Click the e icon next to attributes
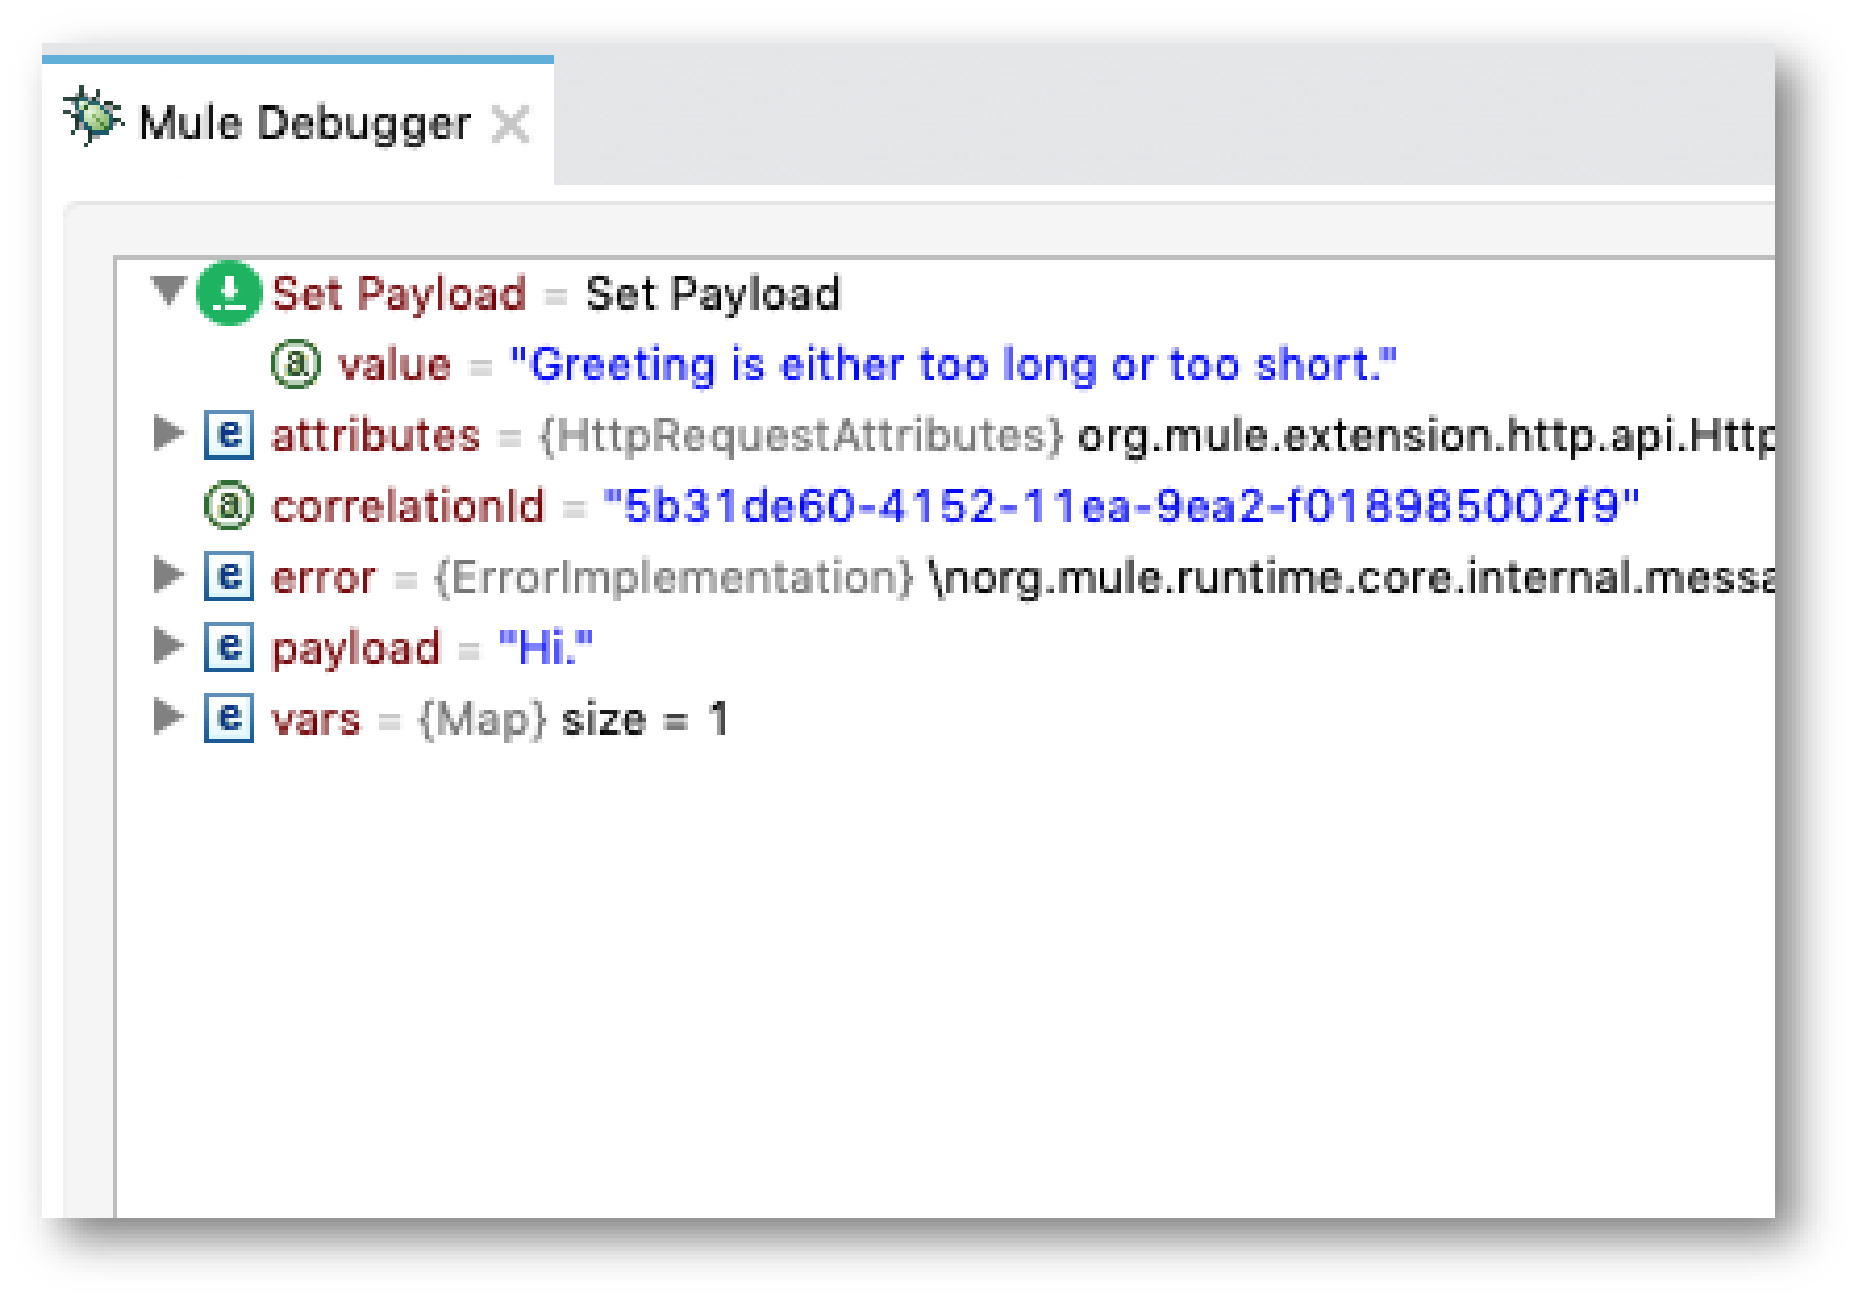Viewport: 1859px width, 1301px height. (x=228, y=435)
